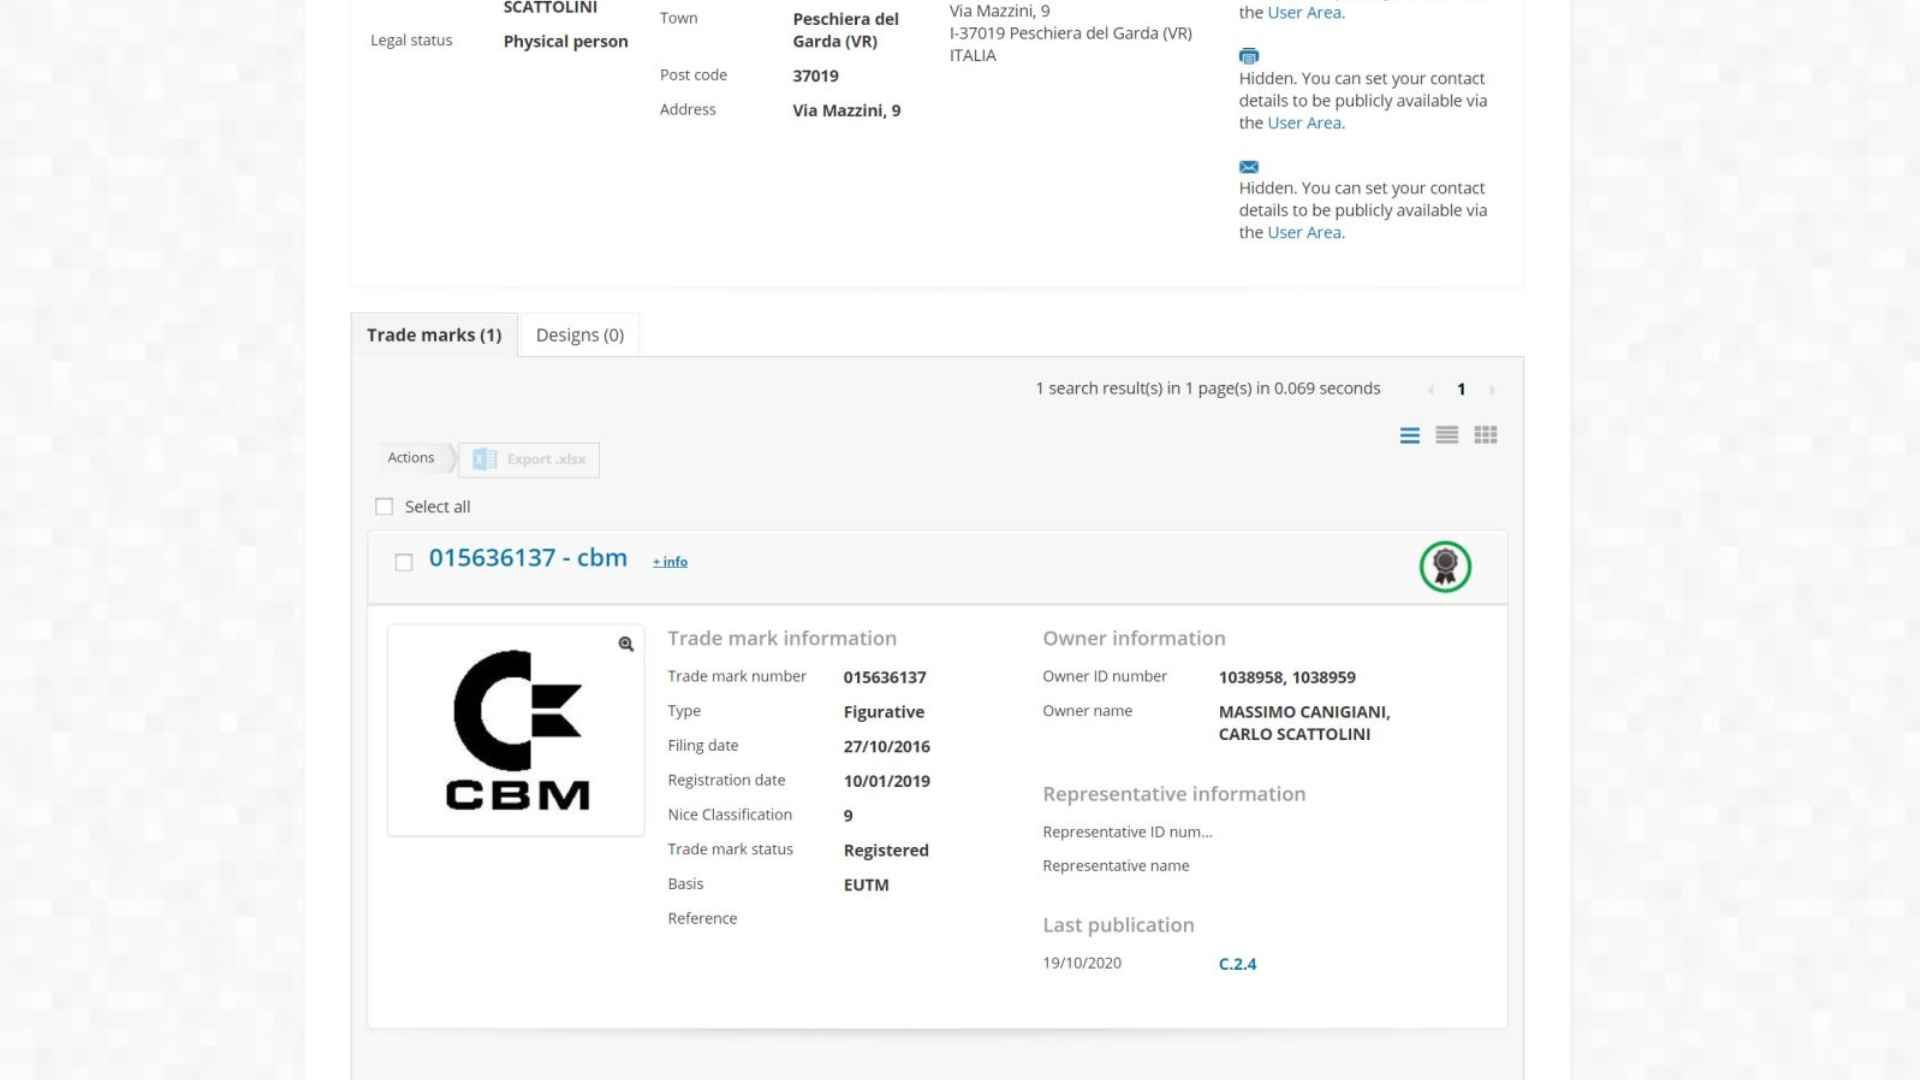Click the Excel icon on Export .xlsx

485,459
